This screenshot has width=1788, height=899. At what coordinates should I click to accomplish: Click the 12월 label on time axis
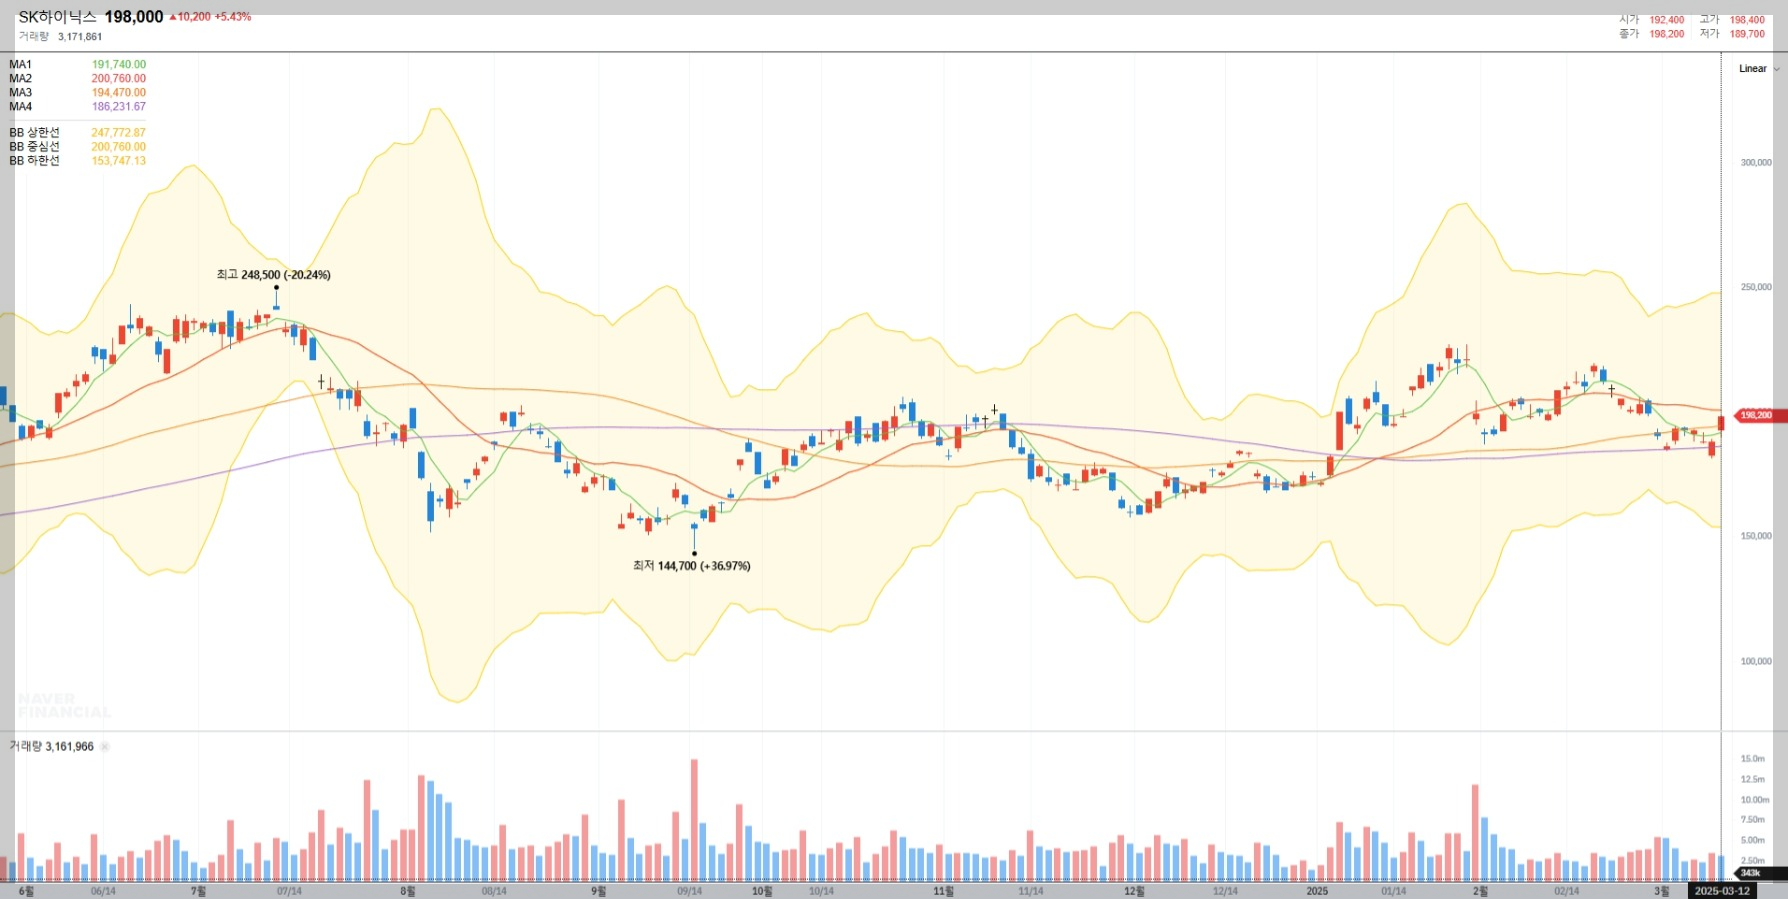point(1134,891)
